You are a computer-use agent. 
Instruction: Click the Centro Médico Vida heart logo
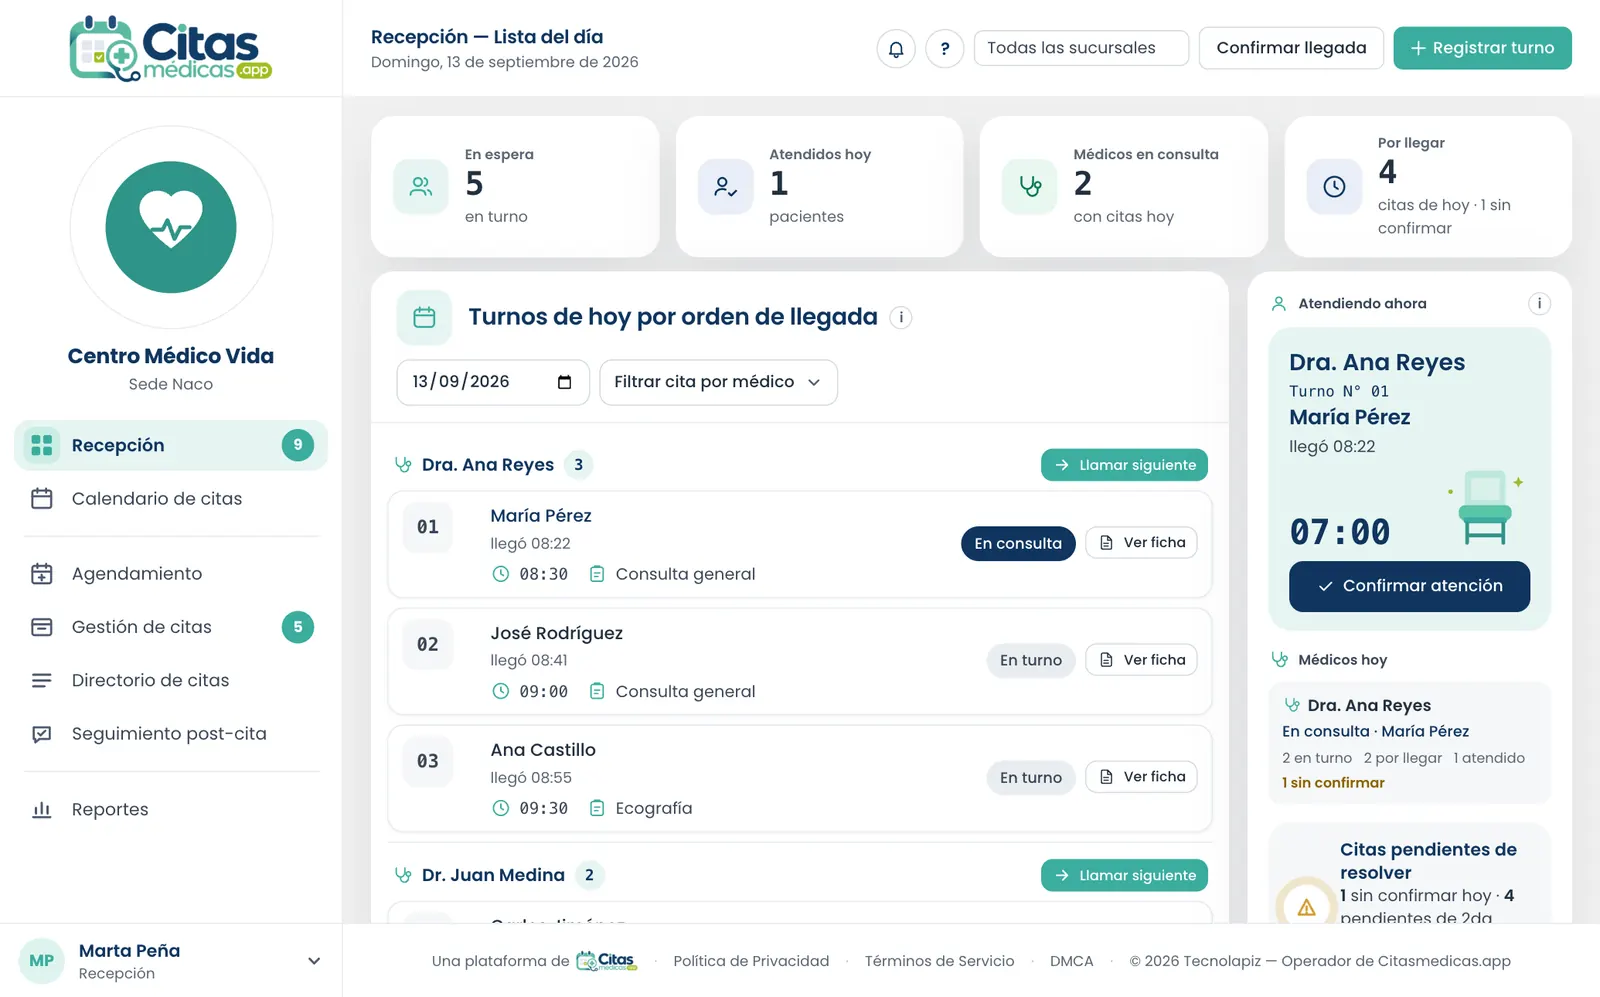tap(171, 227)
